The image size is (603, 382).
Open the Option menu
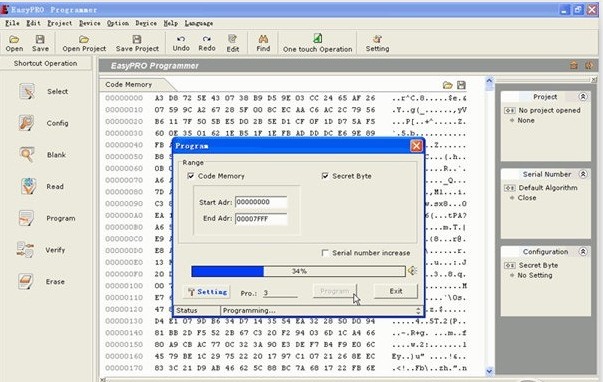(x=118, y=23)
